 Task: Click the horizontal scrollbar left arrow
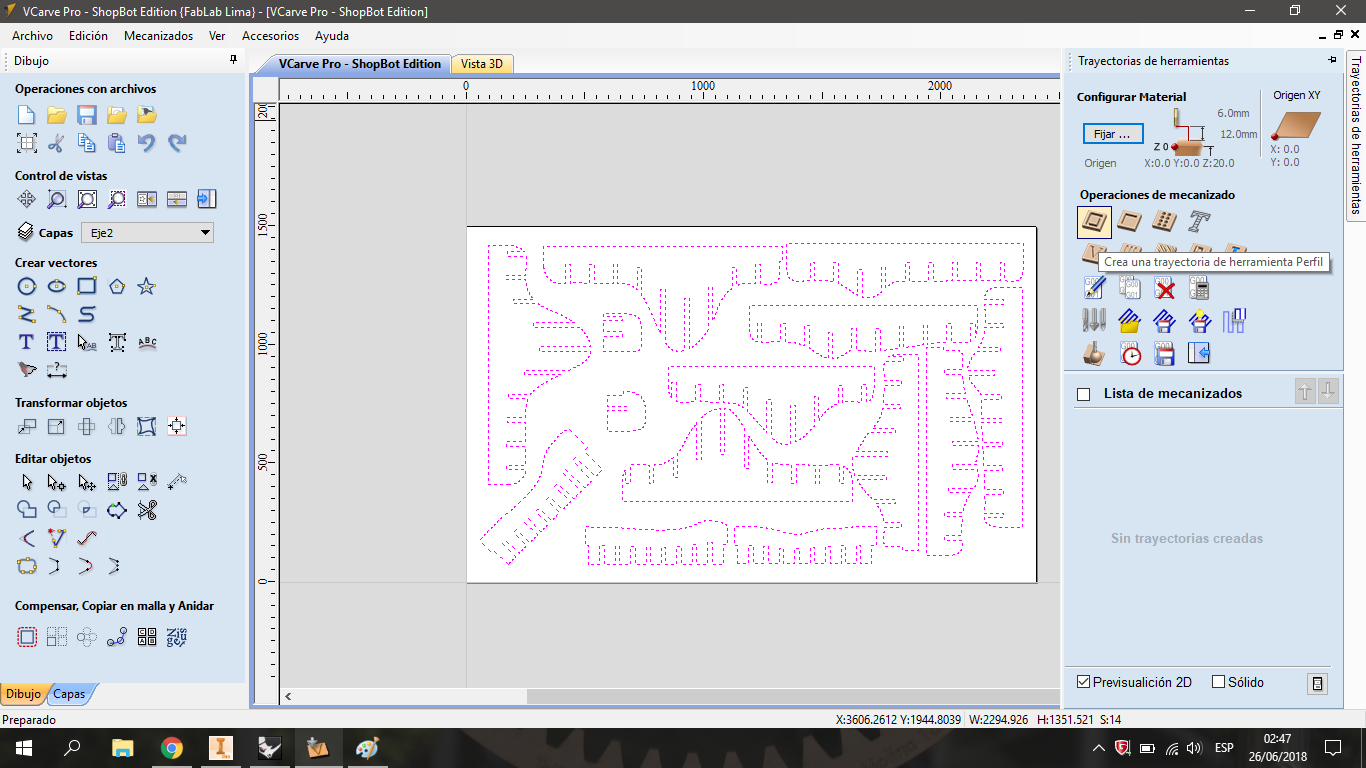[x=288, y=696]
